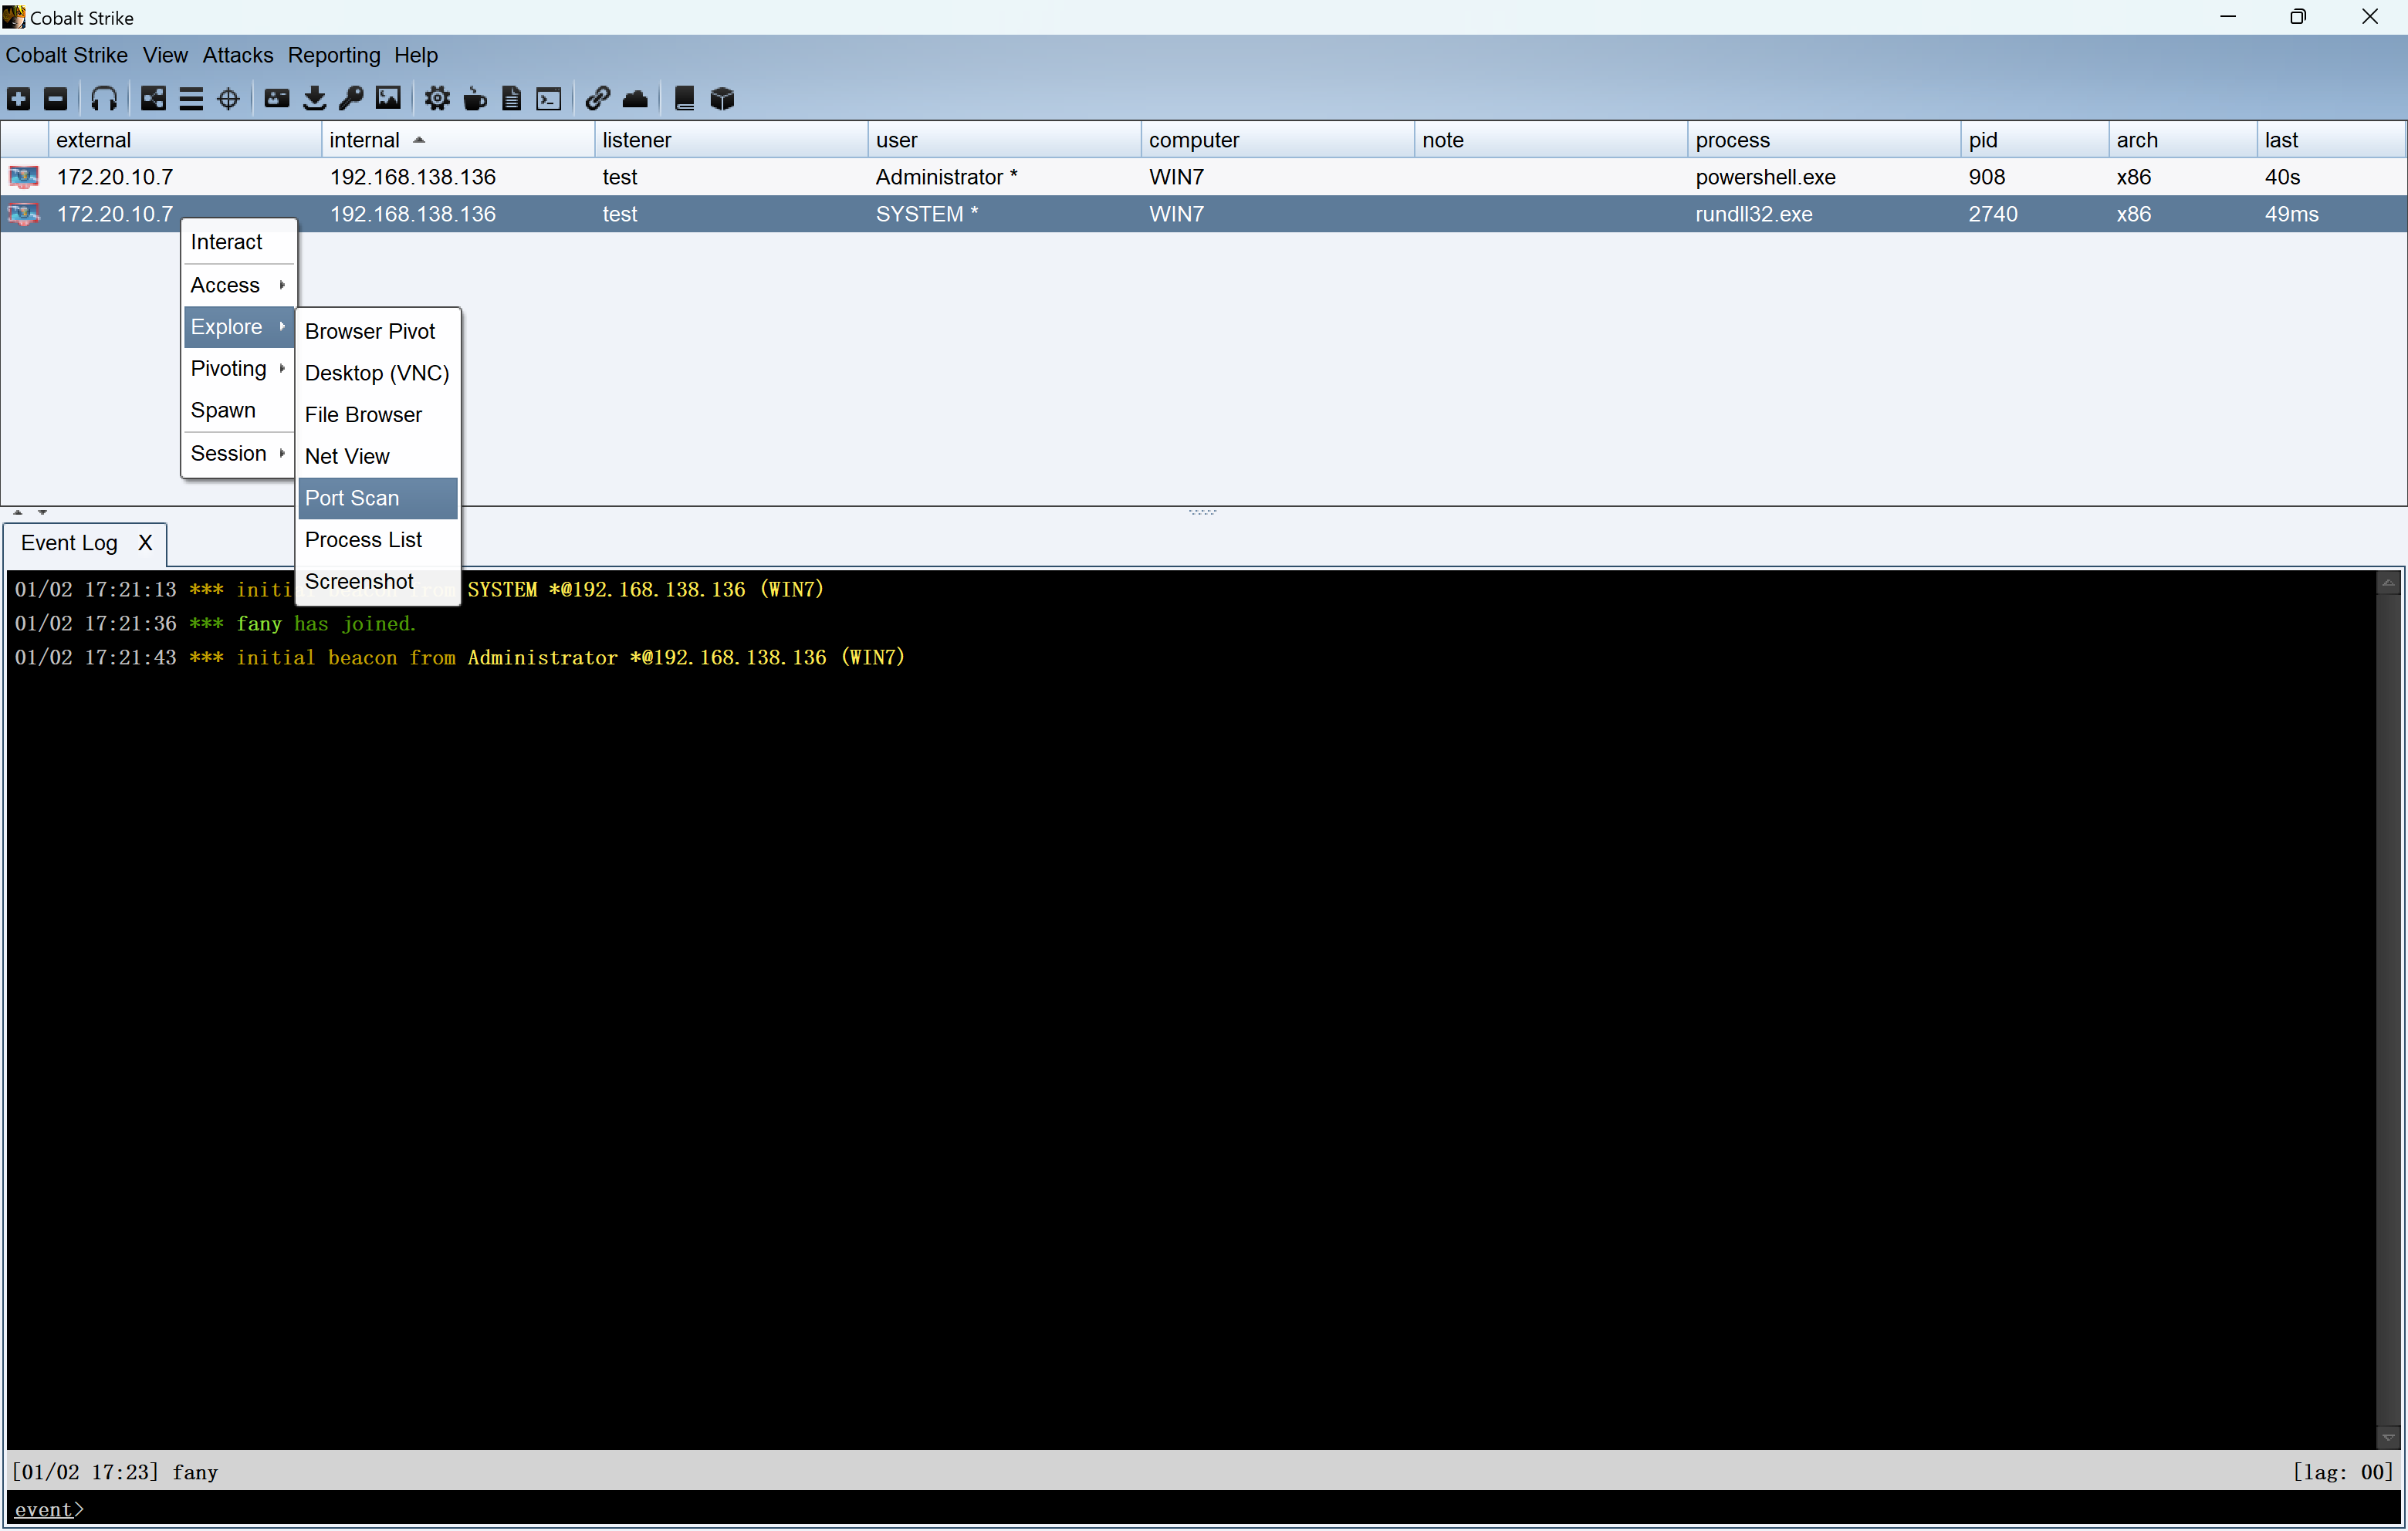
Task: Click the Screenshots picture toolbar icon
Action: coord(388,98)
